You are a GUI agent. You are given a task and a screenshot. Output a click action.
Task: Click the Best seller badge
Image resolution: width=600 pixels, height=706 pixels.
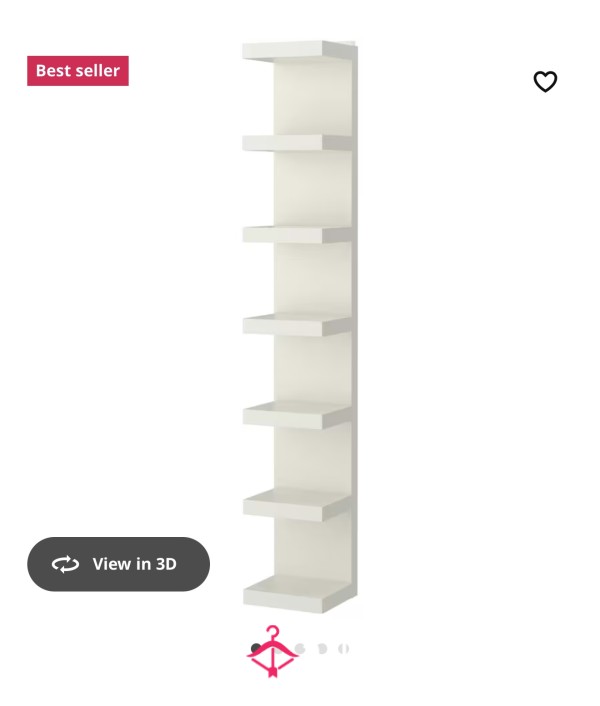pos(78,71)
